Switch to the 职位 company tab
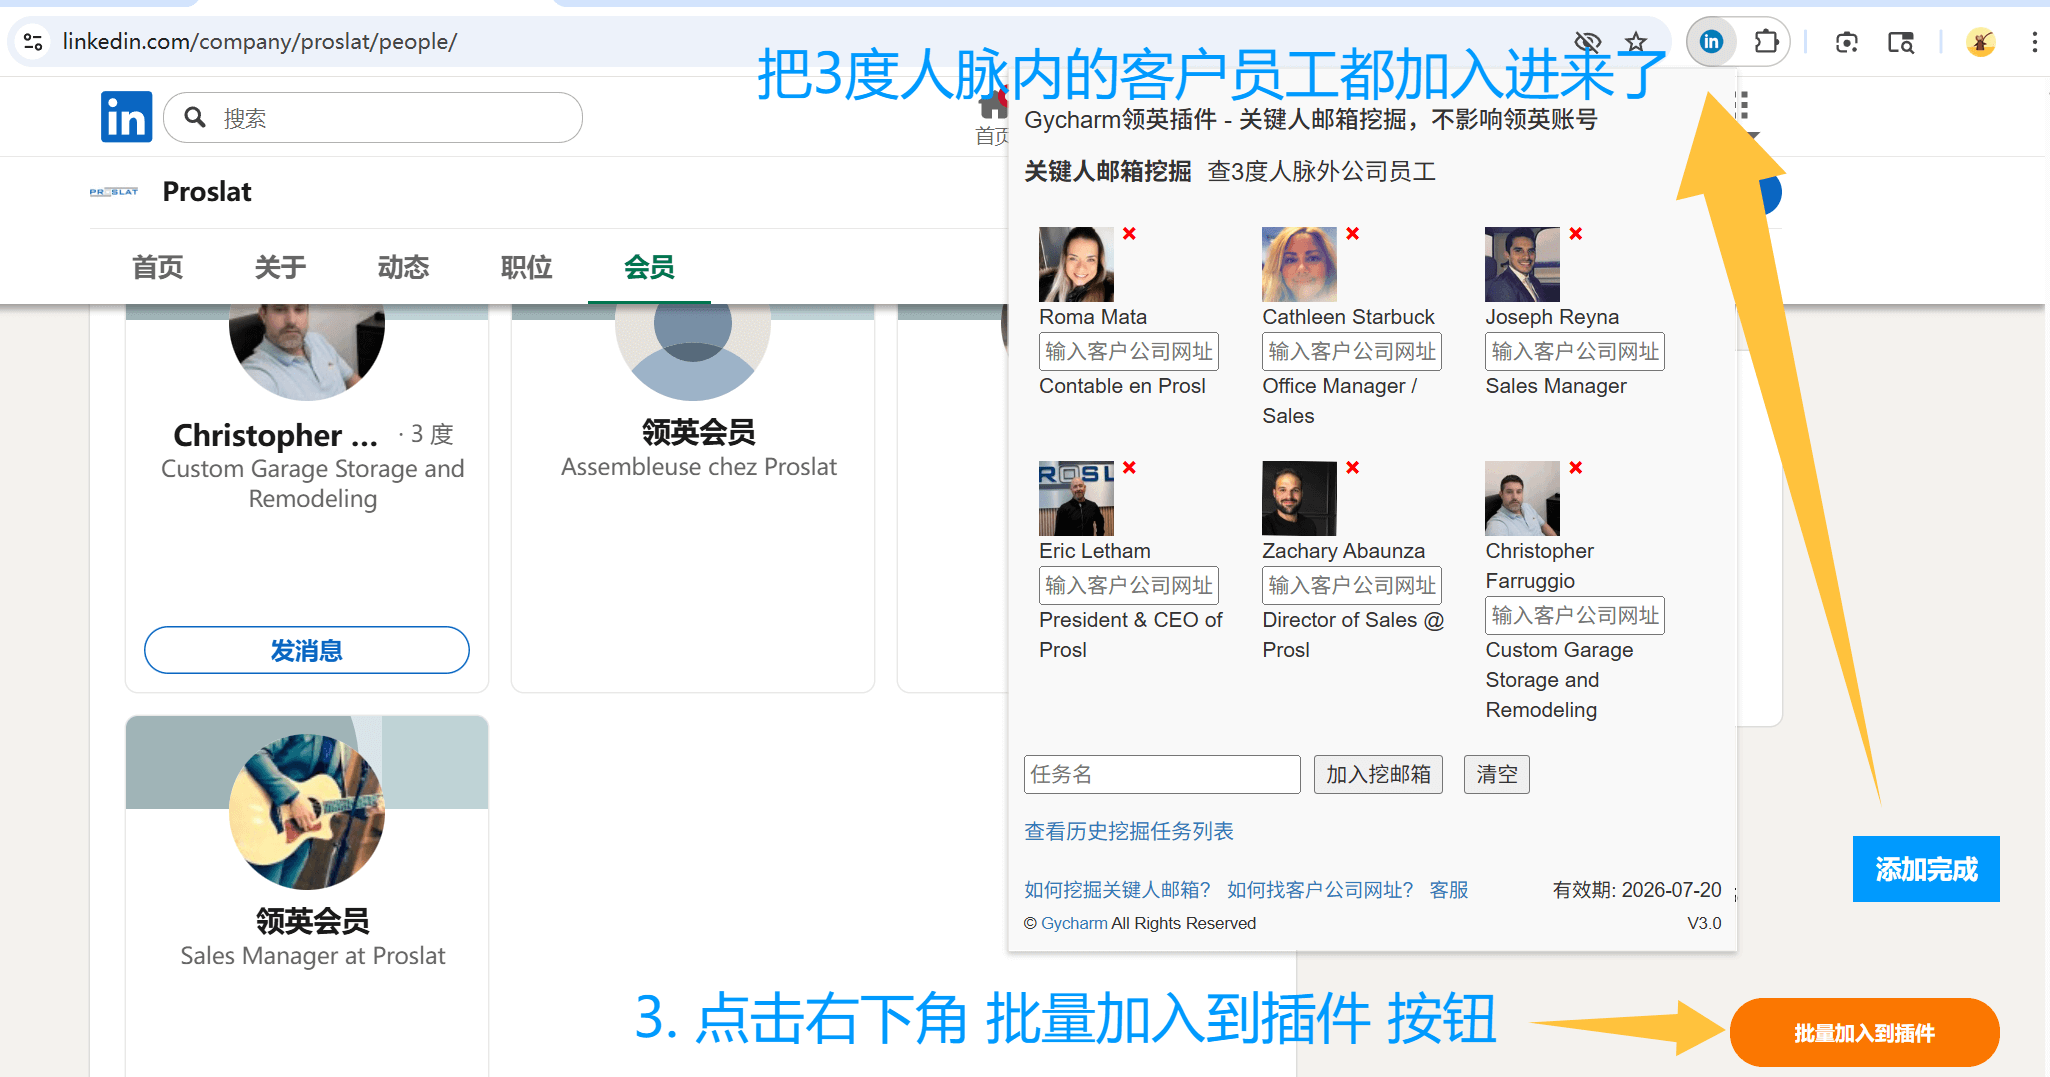 pyautogui.click(x=526, y=267)
